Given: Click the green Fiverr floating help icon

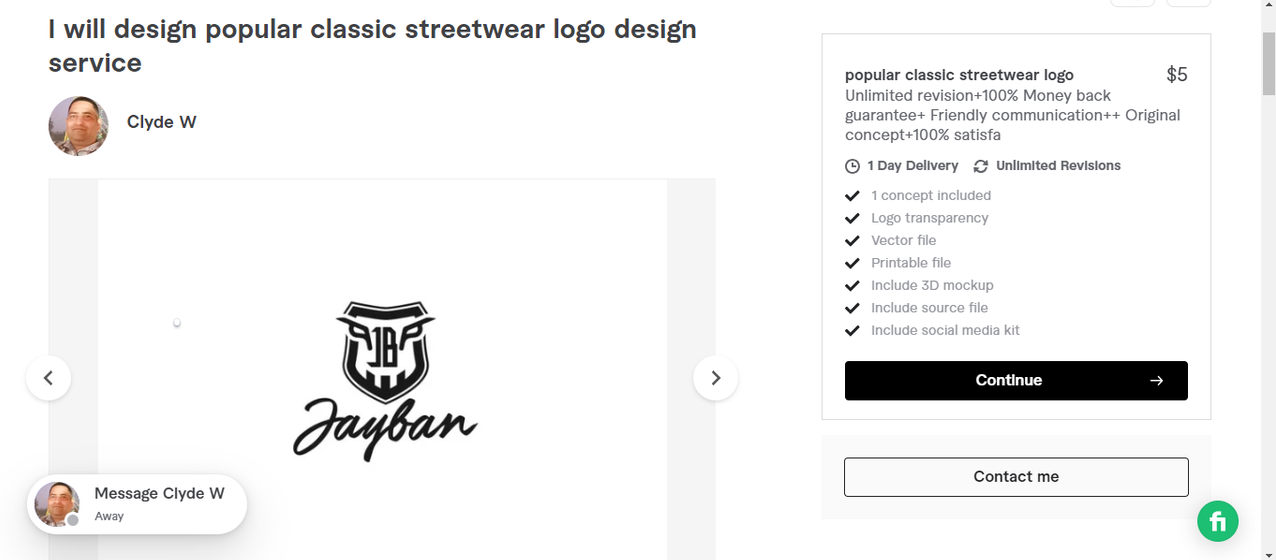Looking at the screenshot, I should [x=1217, y=521].
